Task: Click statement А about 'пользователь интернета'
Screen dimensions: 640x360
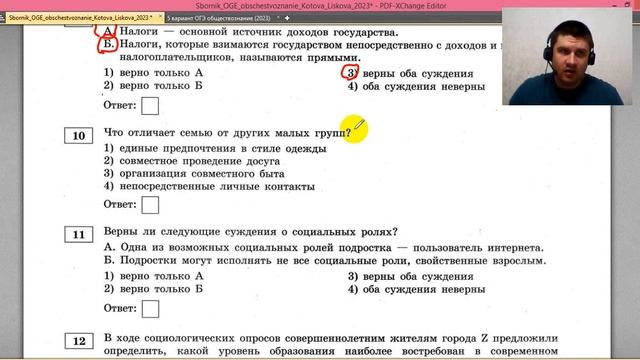Action: pyautogui.click(x=324, y=248)
